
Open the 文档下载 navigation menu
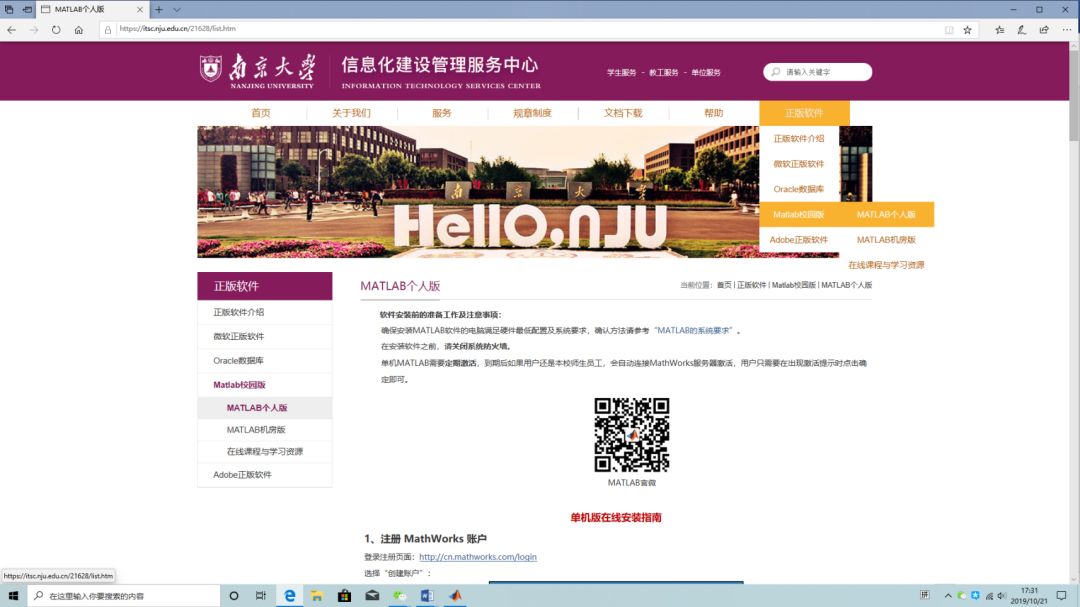coord(623,113)
